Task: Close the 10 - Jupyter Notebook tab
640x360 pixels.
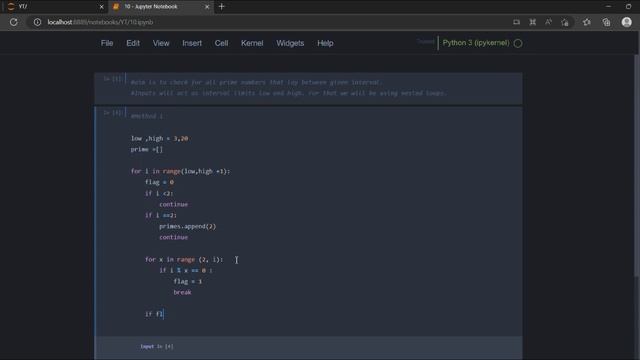Action: (x=207, y=7)
